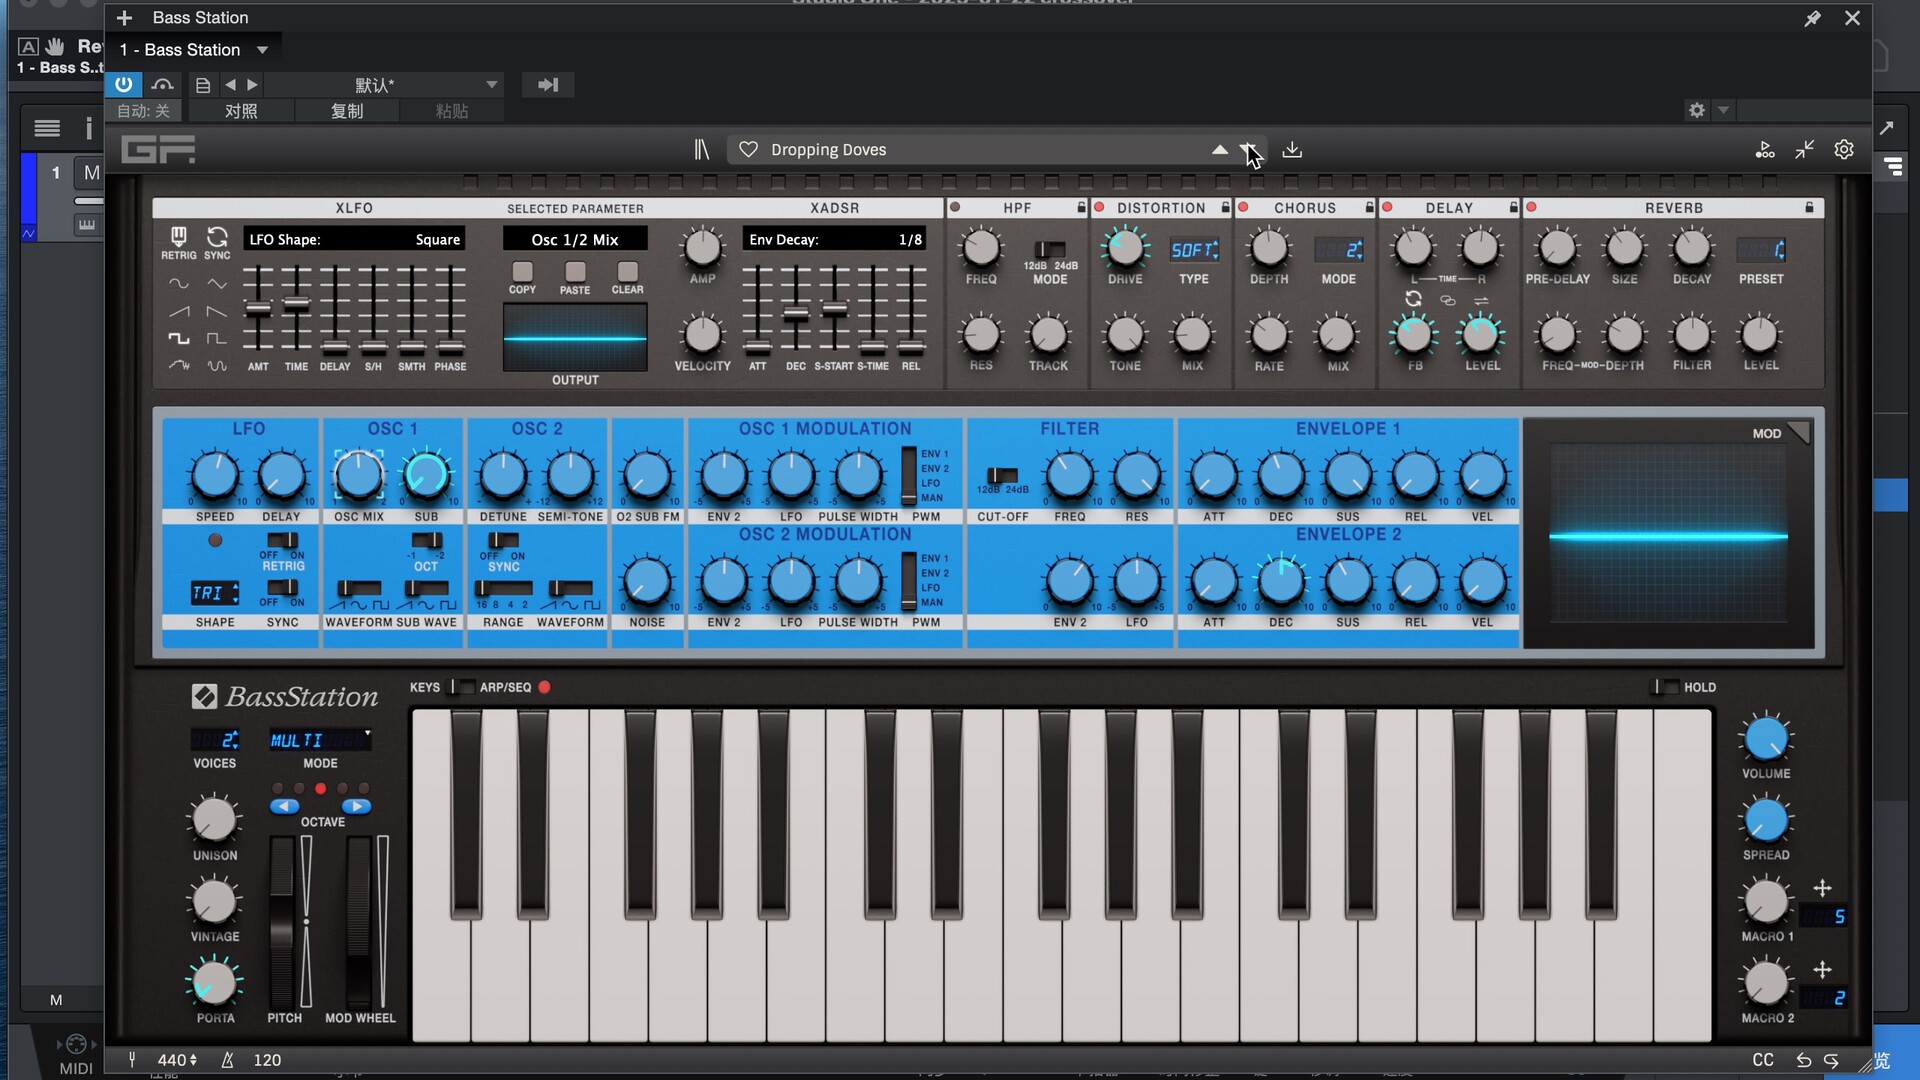Click the COPY button in XLFO
This screenshot has width=1920, height=1080.
coord(522,272)
